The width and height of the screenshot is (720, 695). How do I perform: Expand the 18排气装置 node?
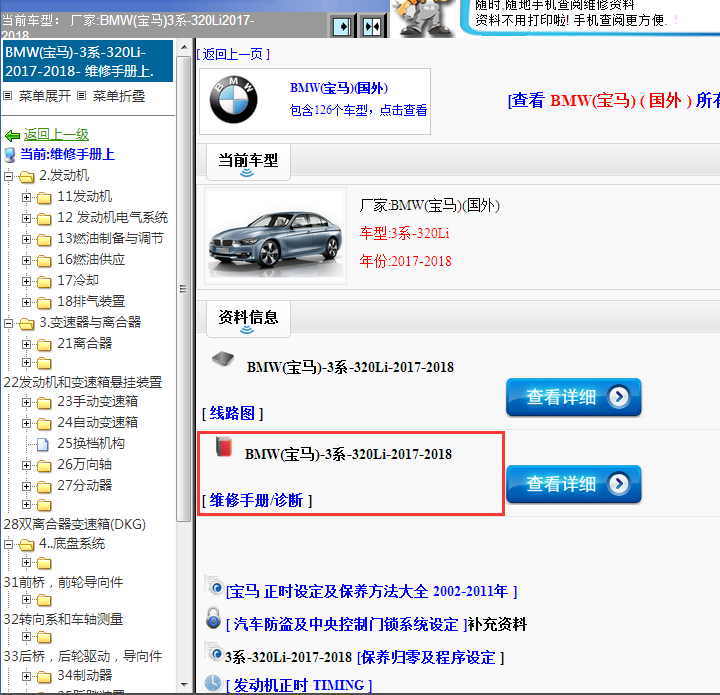pos(26,303)
